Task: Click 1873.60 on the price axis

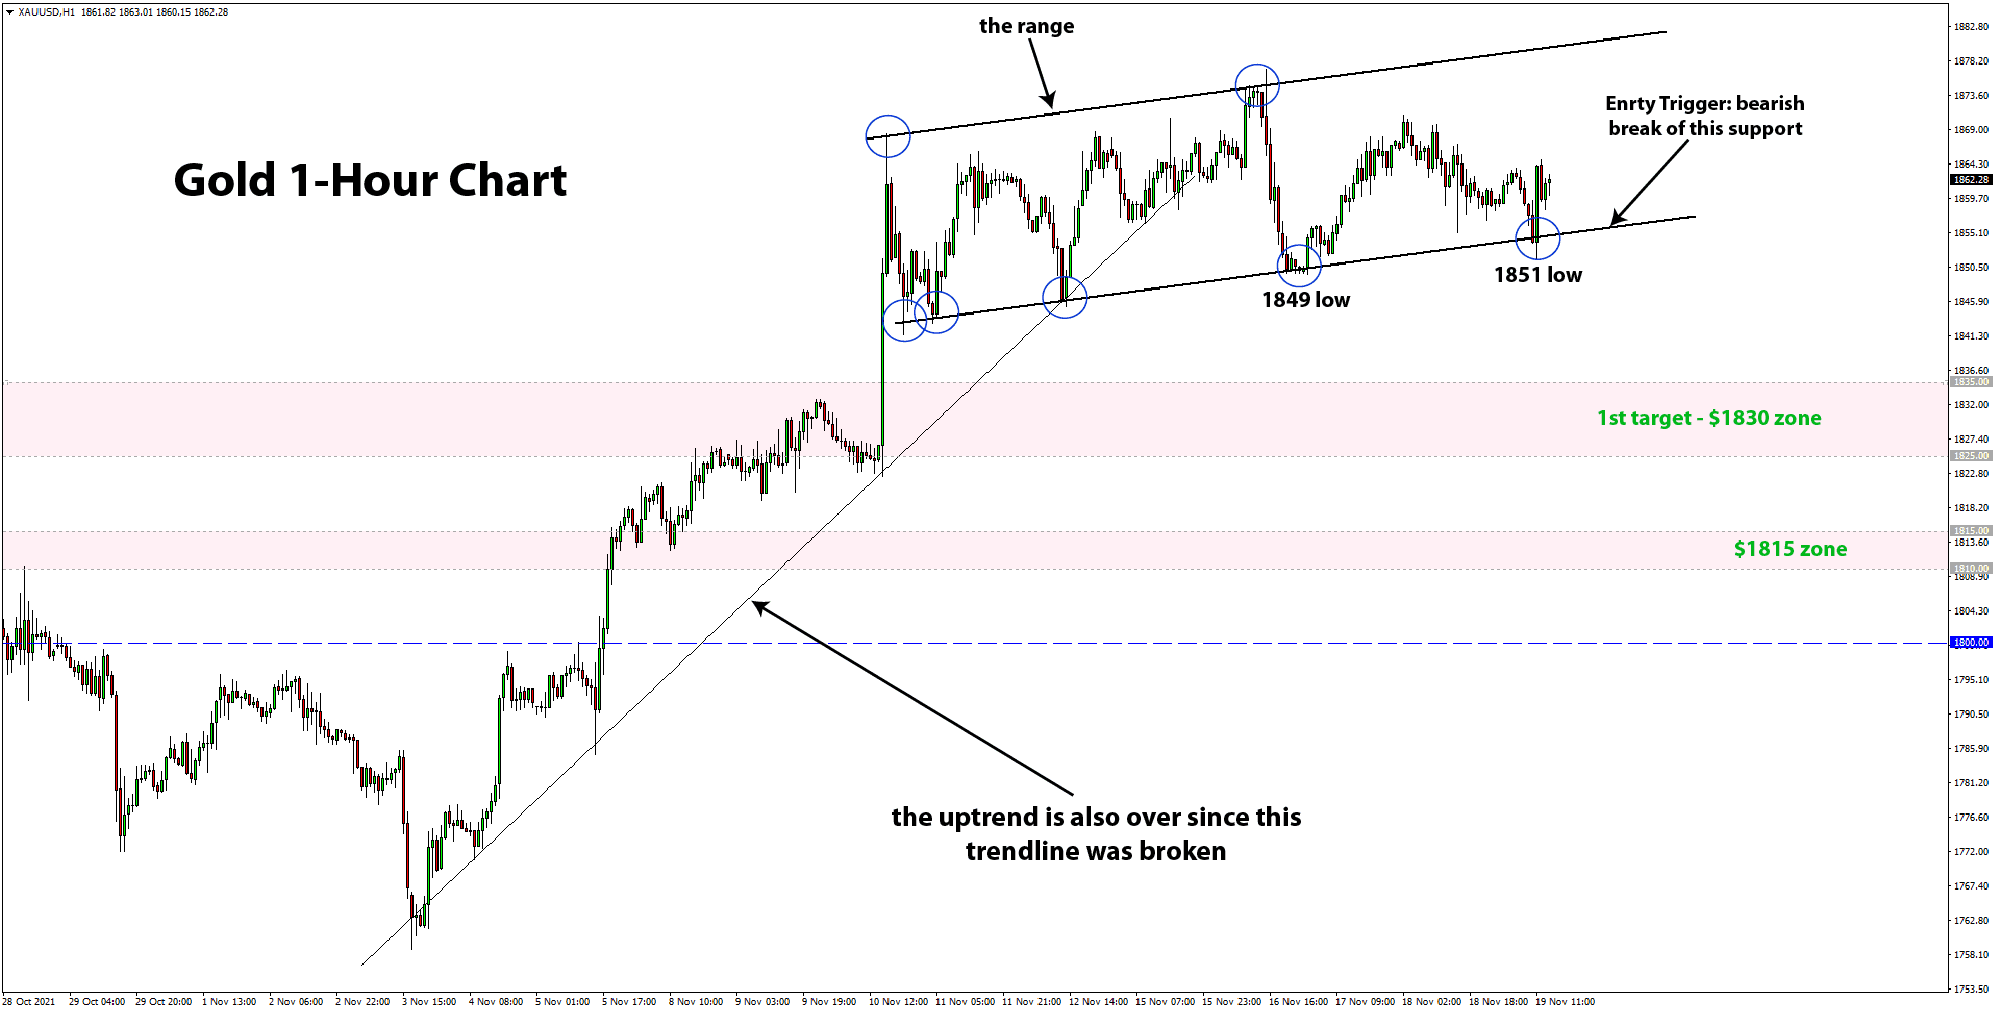Action: [x=1971, y=96]
